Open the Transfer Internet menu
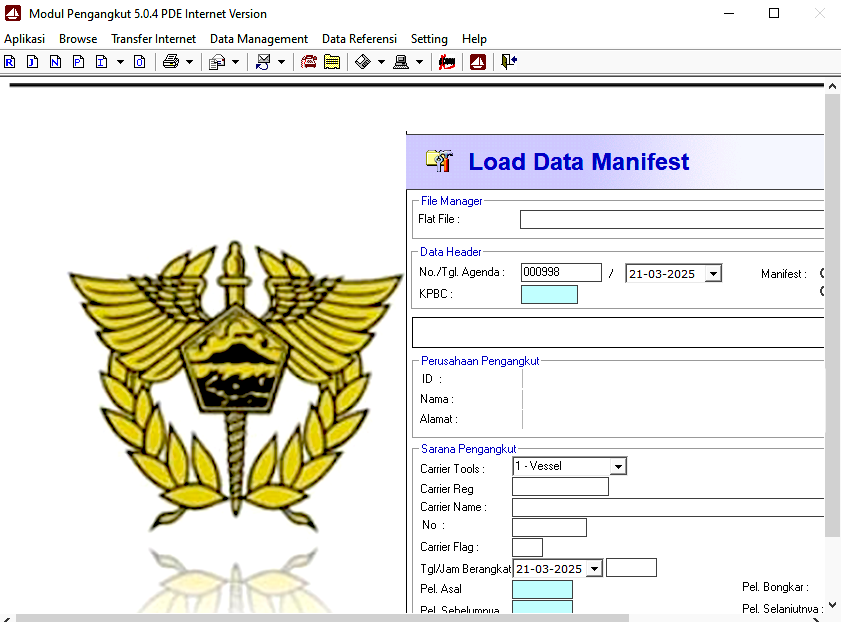Image resolution: width=841 pixels, height=622 pixels. pos(153,39)
